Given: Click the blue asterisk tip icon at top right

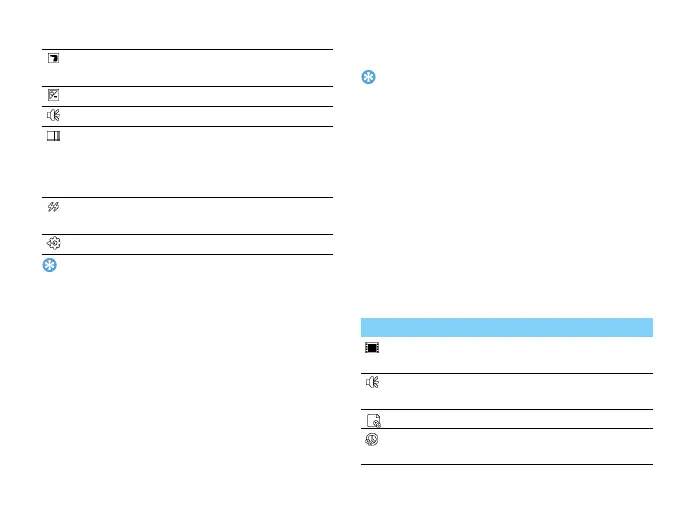Looking at the screenshot, I should click(x=368, y=77).
